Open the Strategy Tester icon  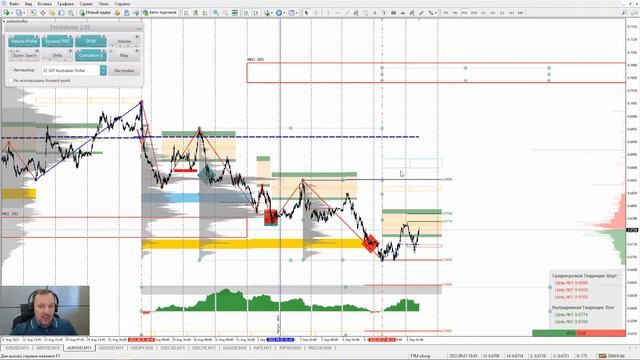[71, 13]
